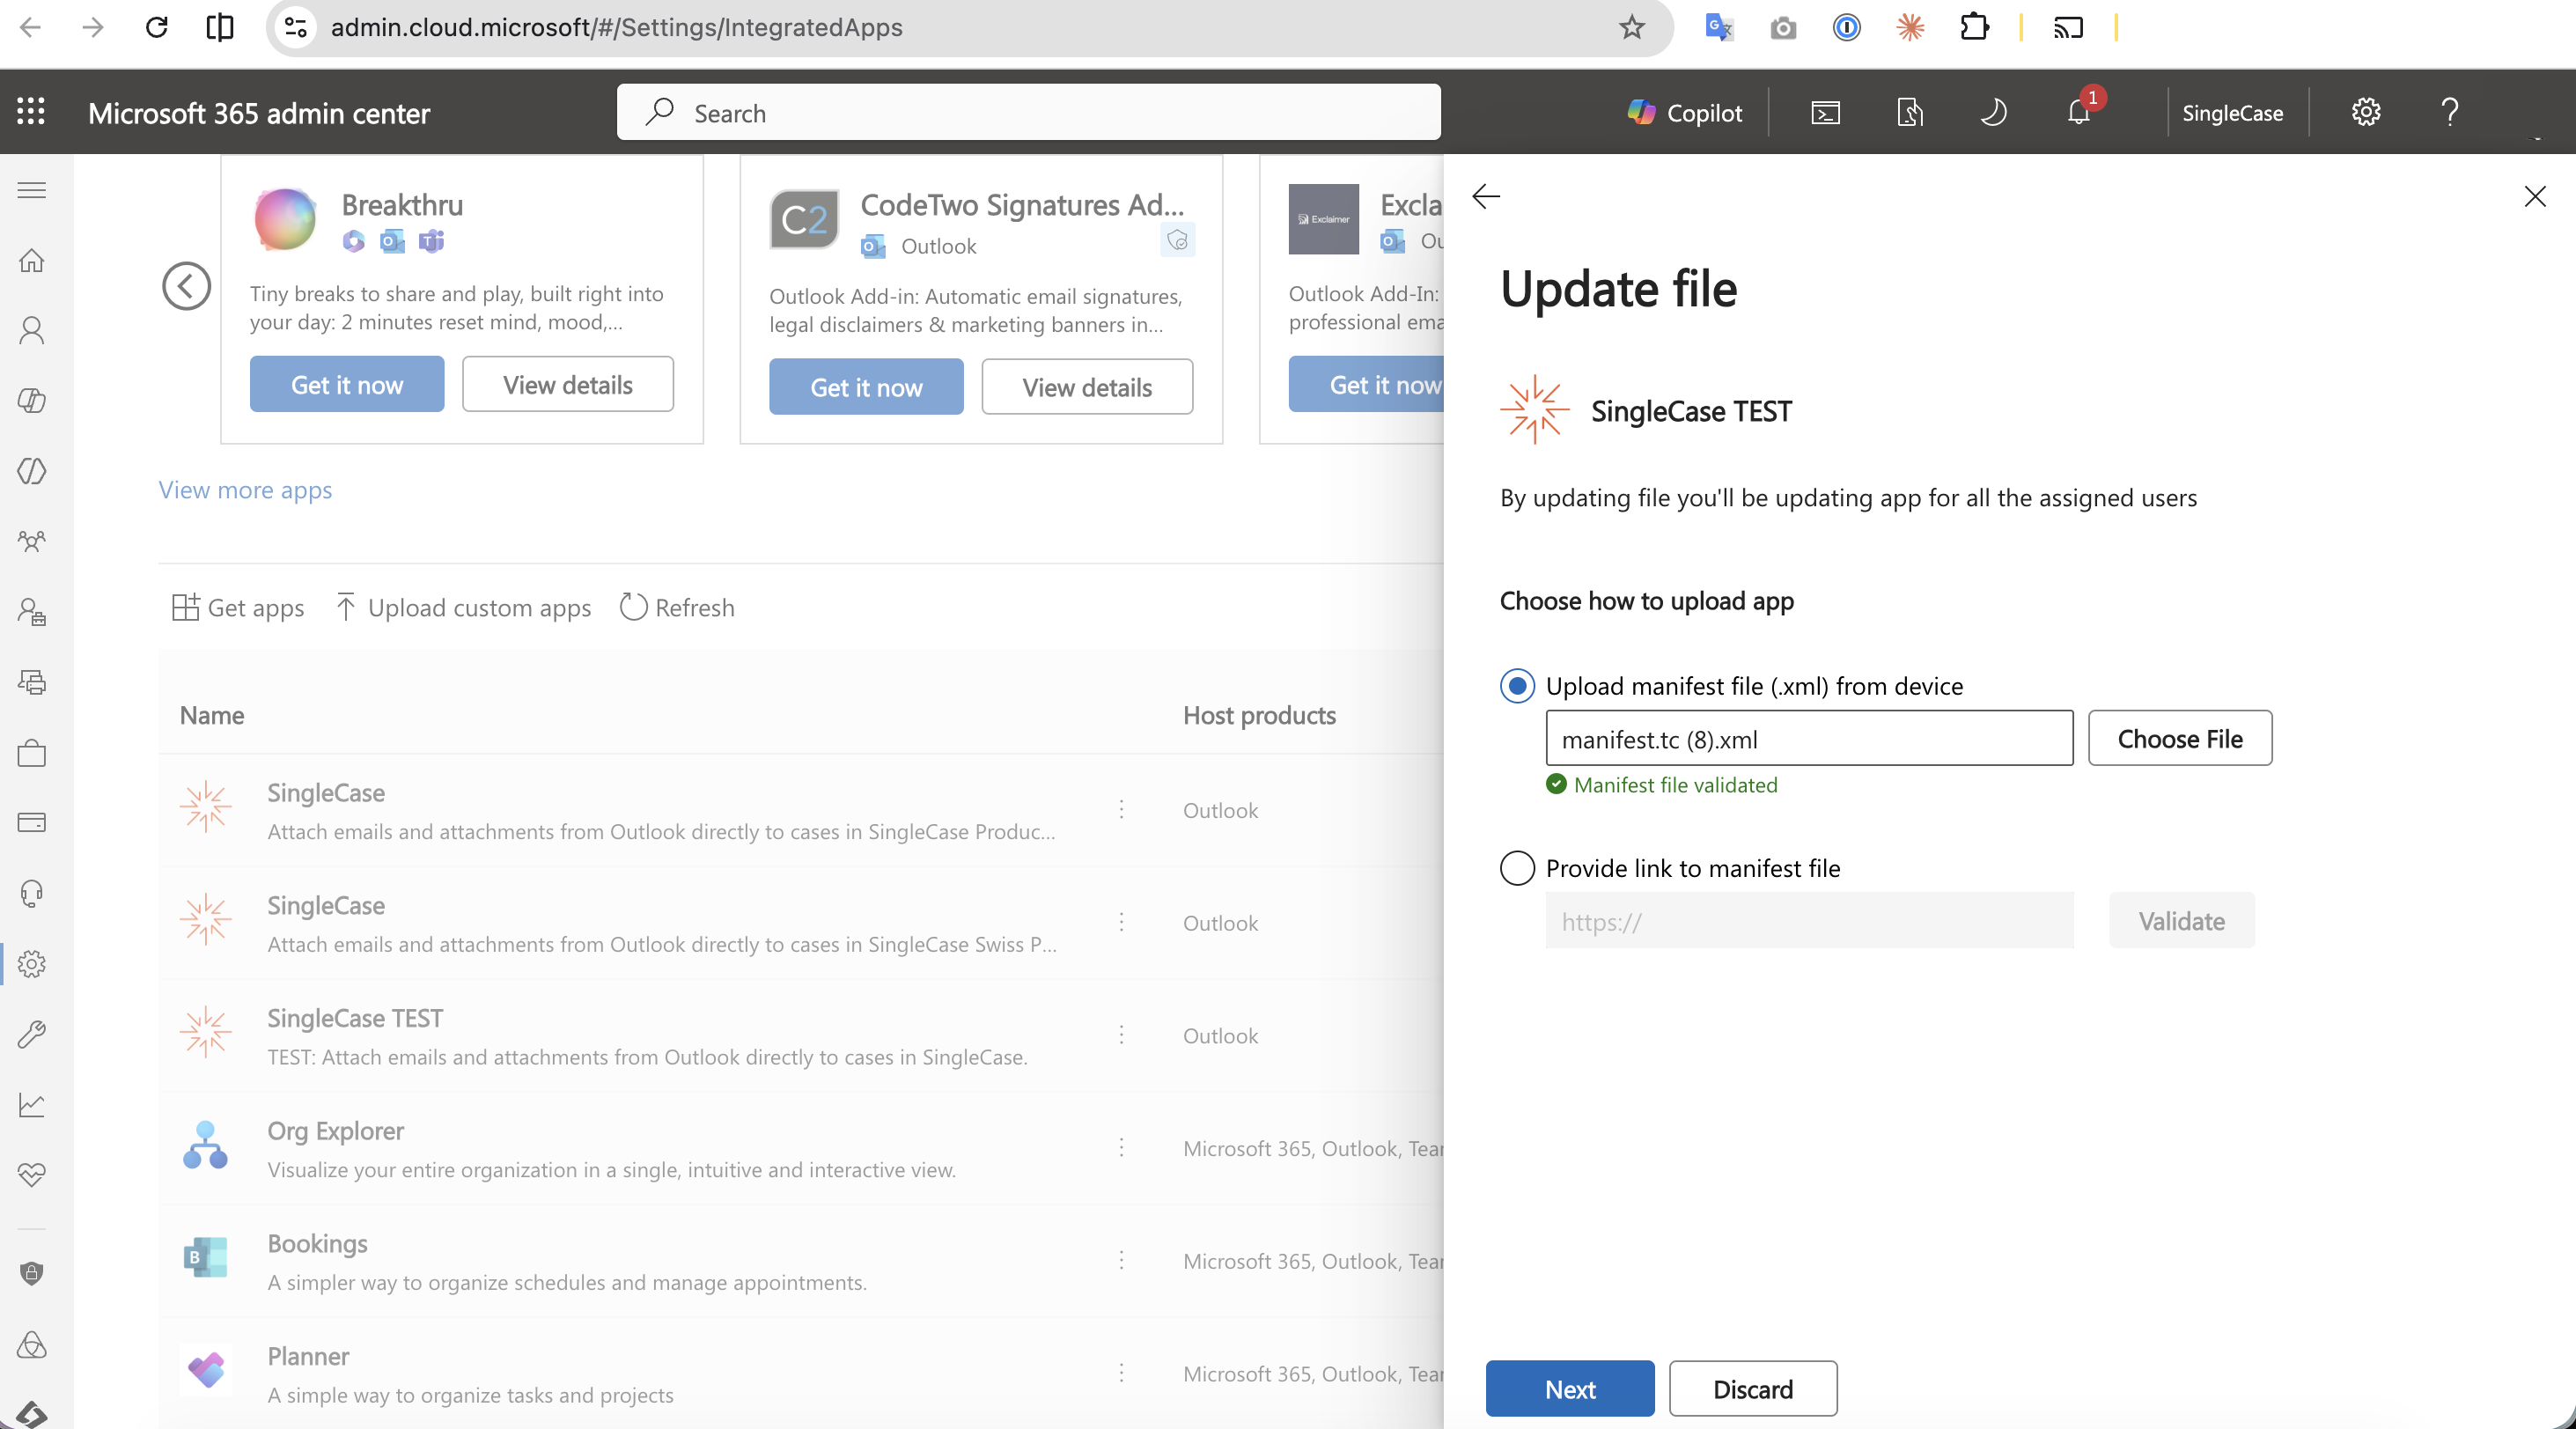
Task: Open Setup wrench sidebar icon
Action: coord(32,1034)
